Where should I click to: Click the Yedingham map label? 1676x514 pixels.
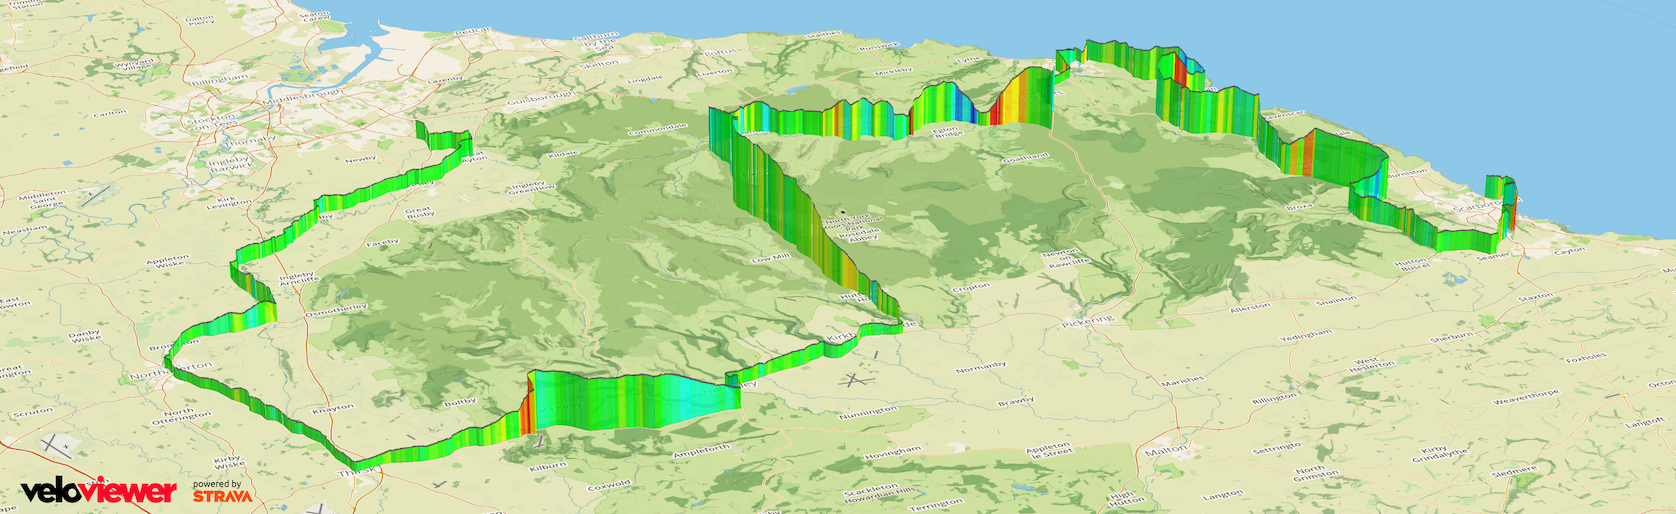[x=1306, y=337]
